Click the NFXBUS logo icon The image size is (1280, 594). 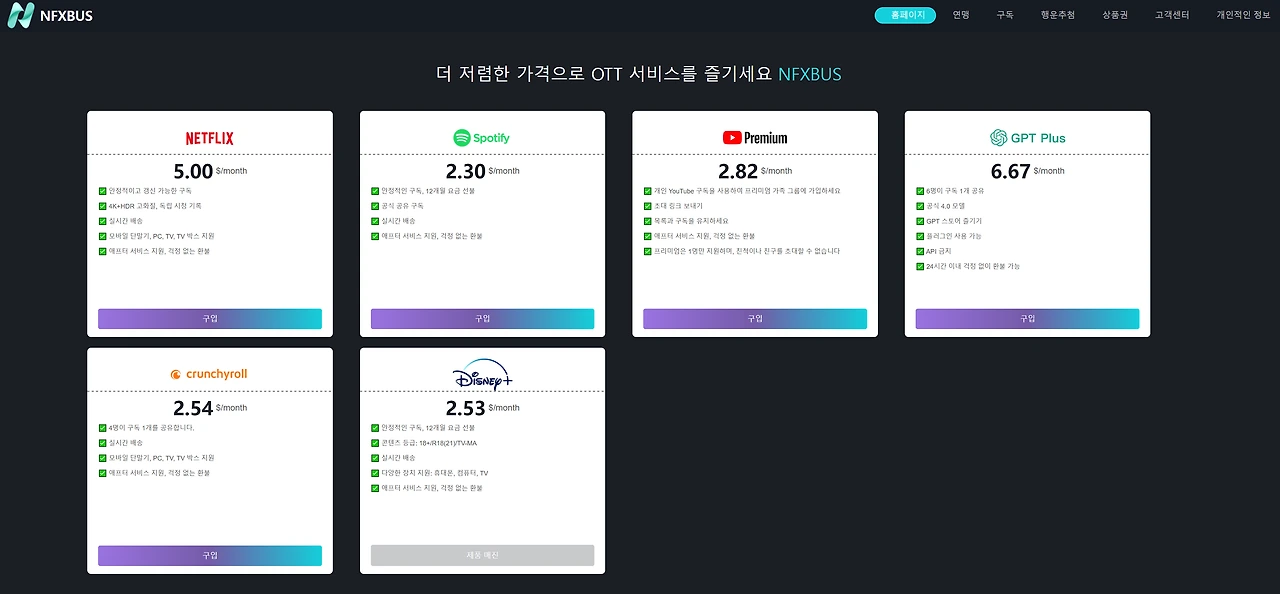coord(20,15)
